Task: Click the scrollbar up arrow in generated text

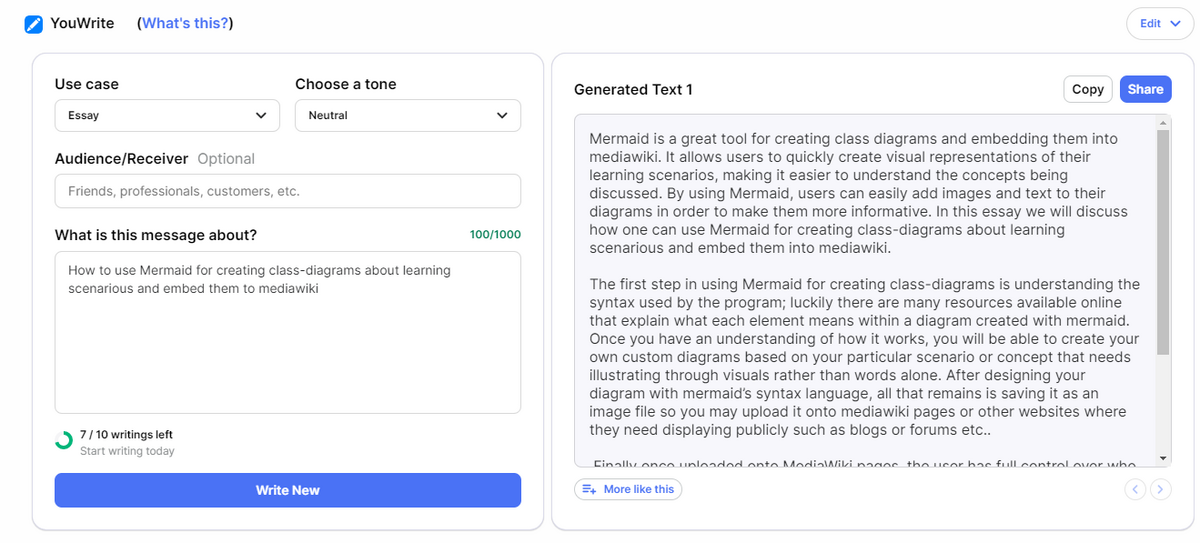Action: coord(1162,123)
